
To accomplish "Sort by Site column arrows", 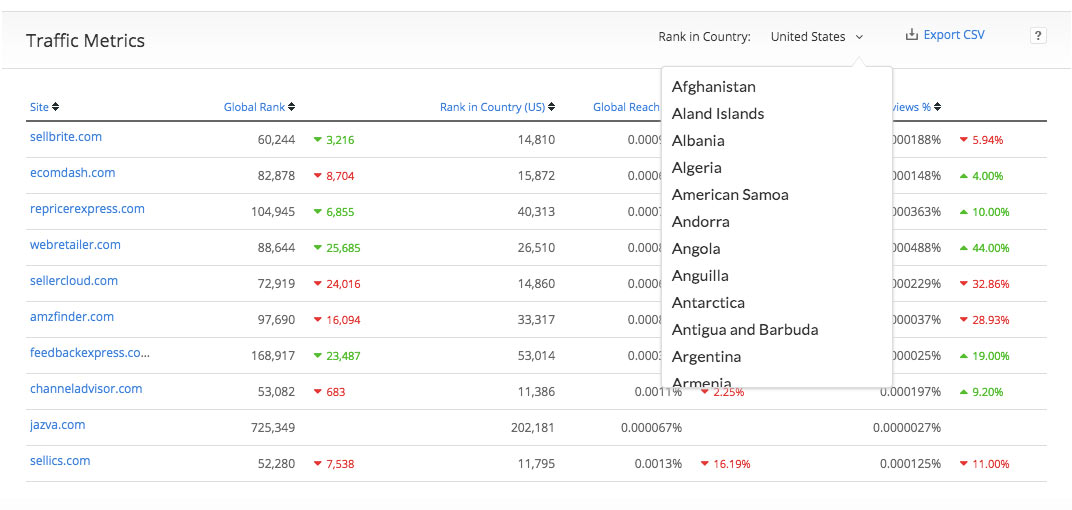I will point(55,107).
